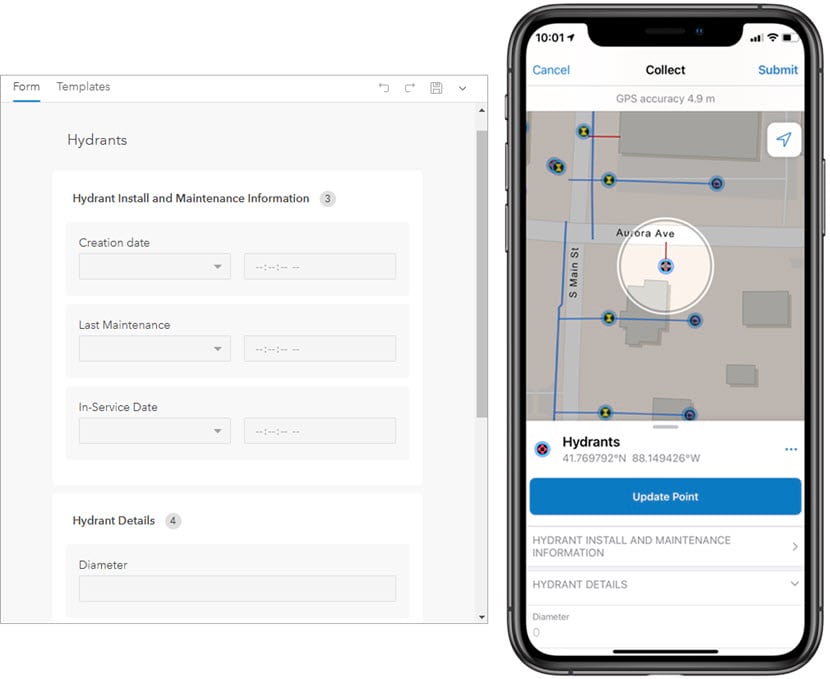The width and height of the screenshot is (830, 679).
Task: Select the Hydrants form title
Action: tap(97, 140)
